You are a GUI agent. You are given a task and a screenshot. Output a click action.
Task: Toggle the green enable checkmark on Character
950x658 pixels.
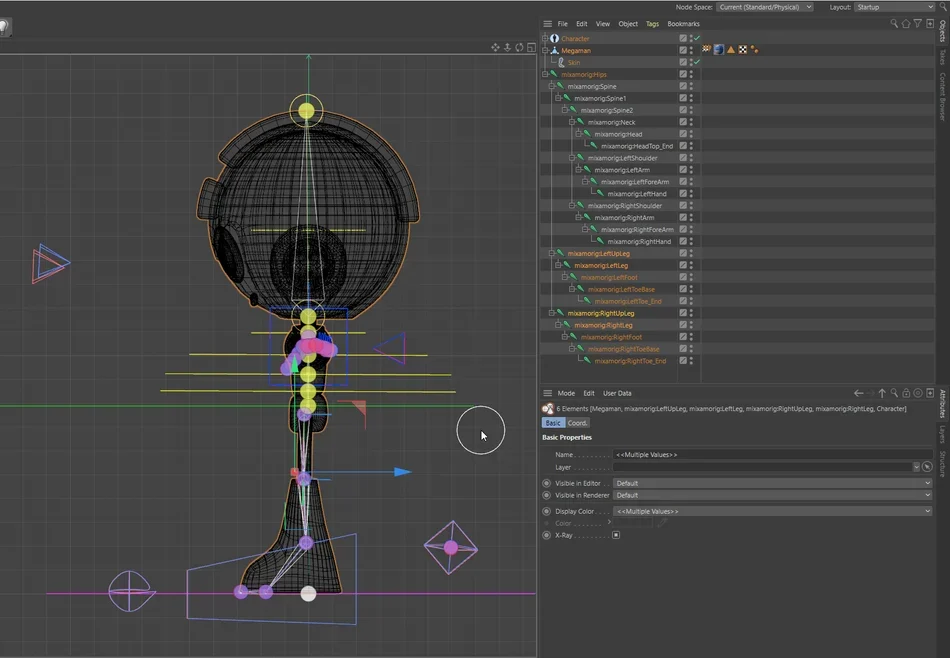pyautogui.click(x=697, y=38)
